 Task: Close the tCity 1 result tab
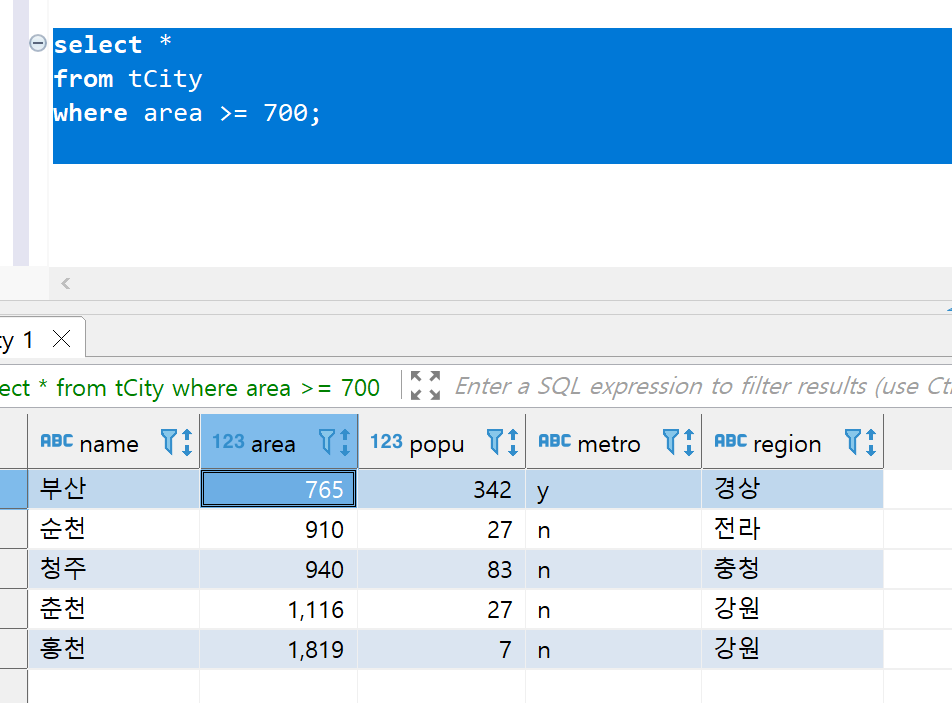(61, 339)
